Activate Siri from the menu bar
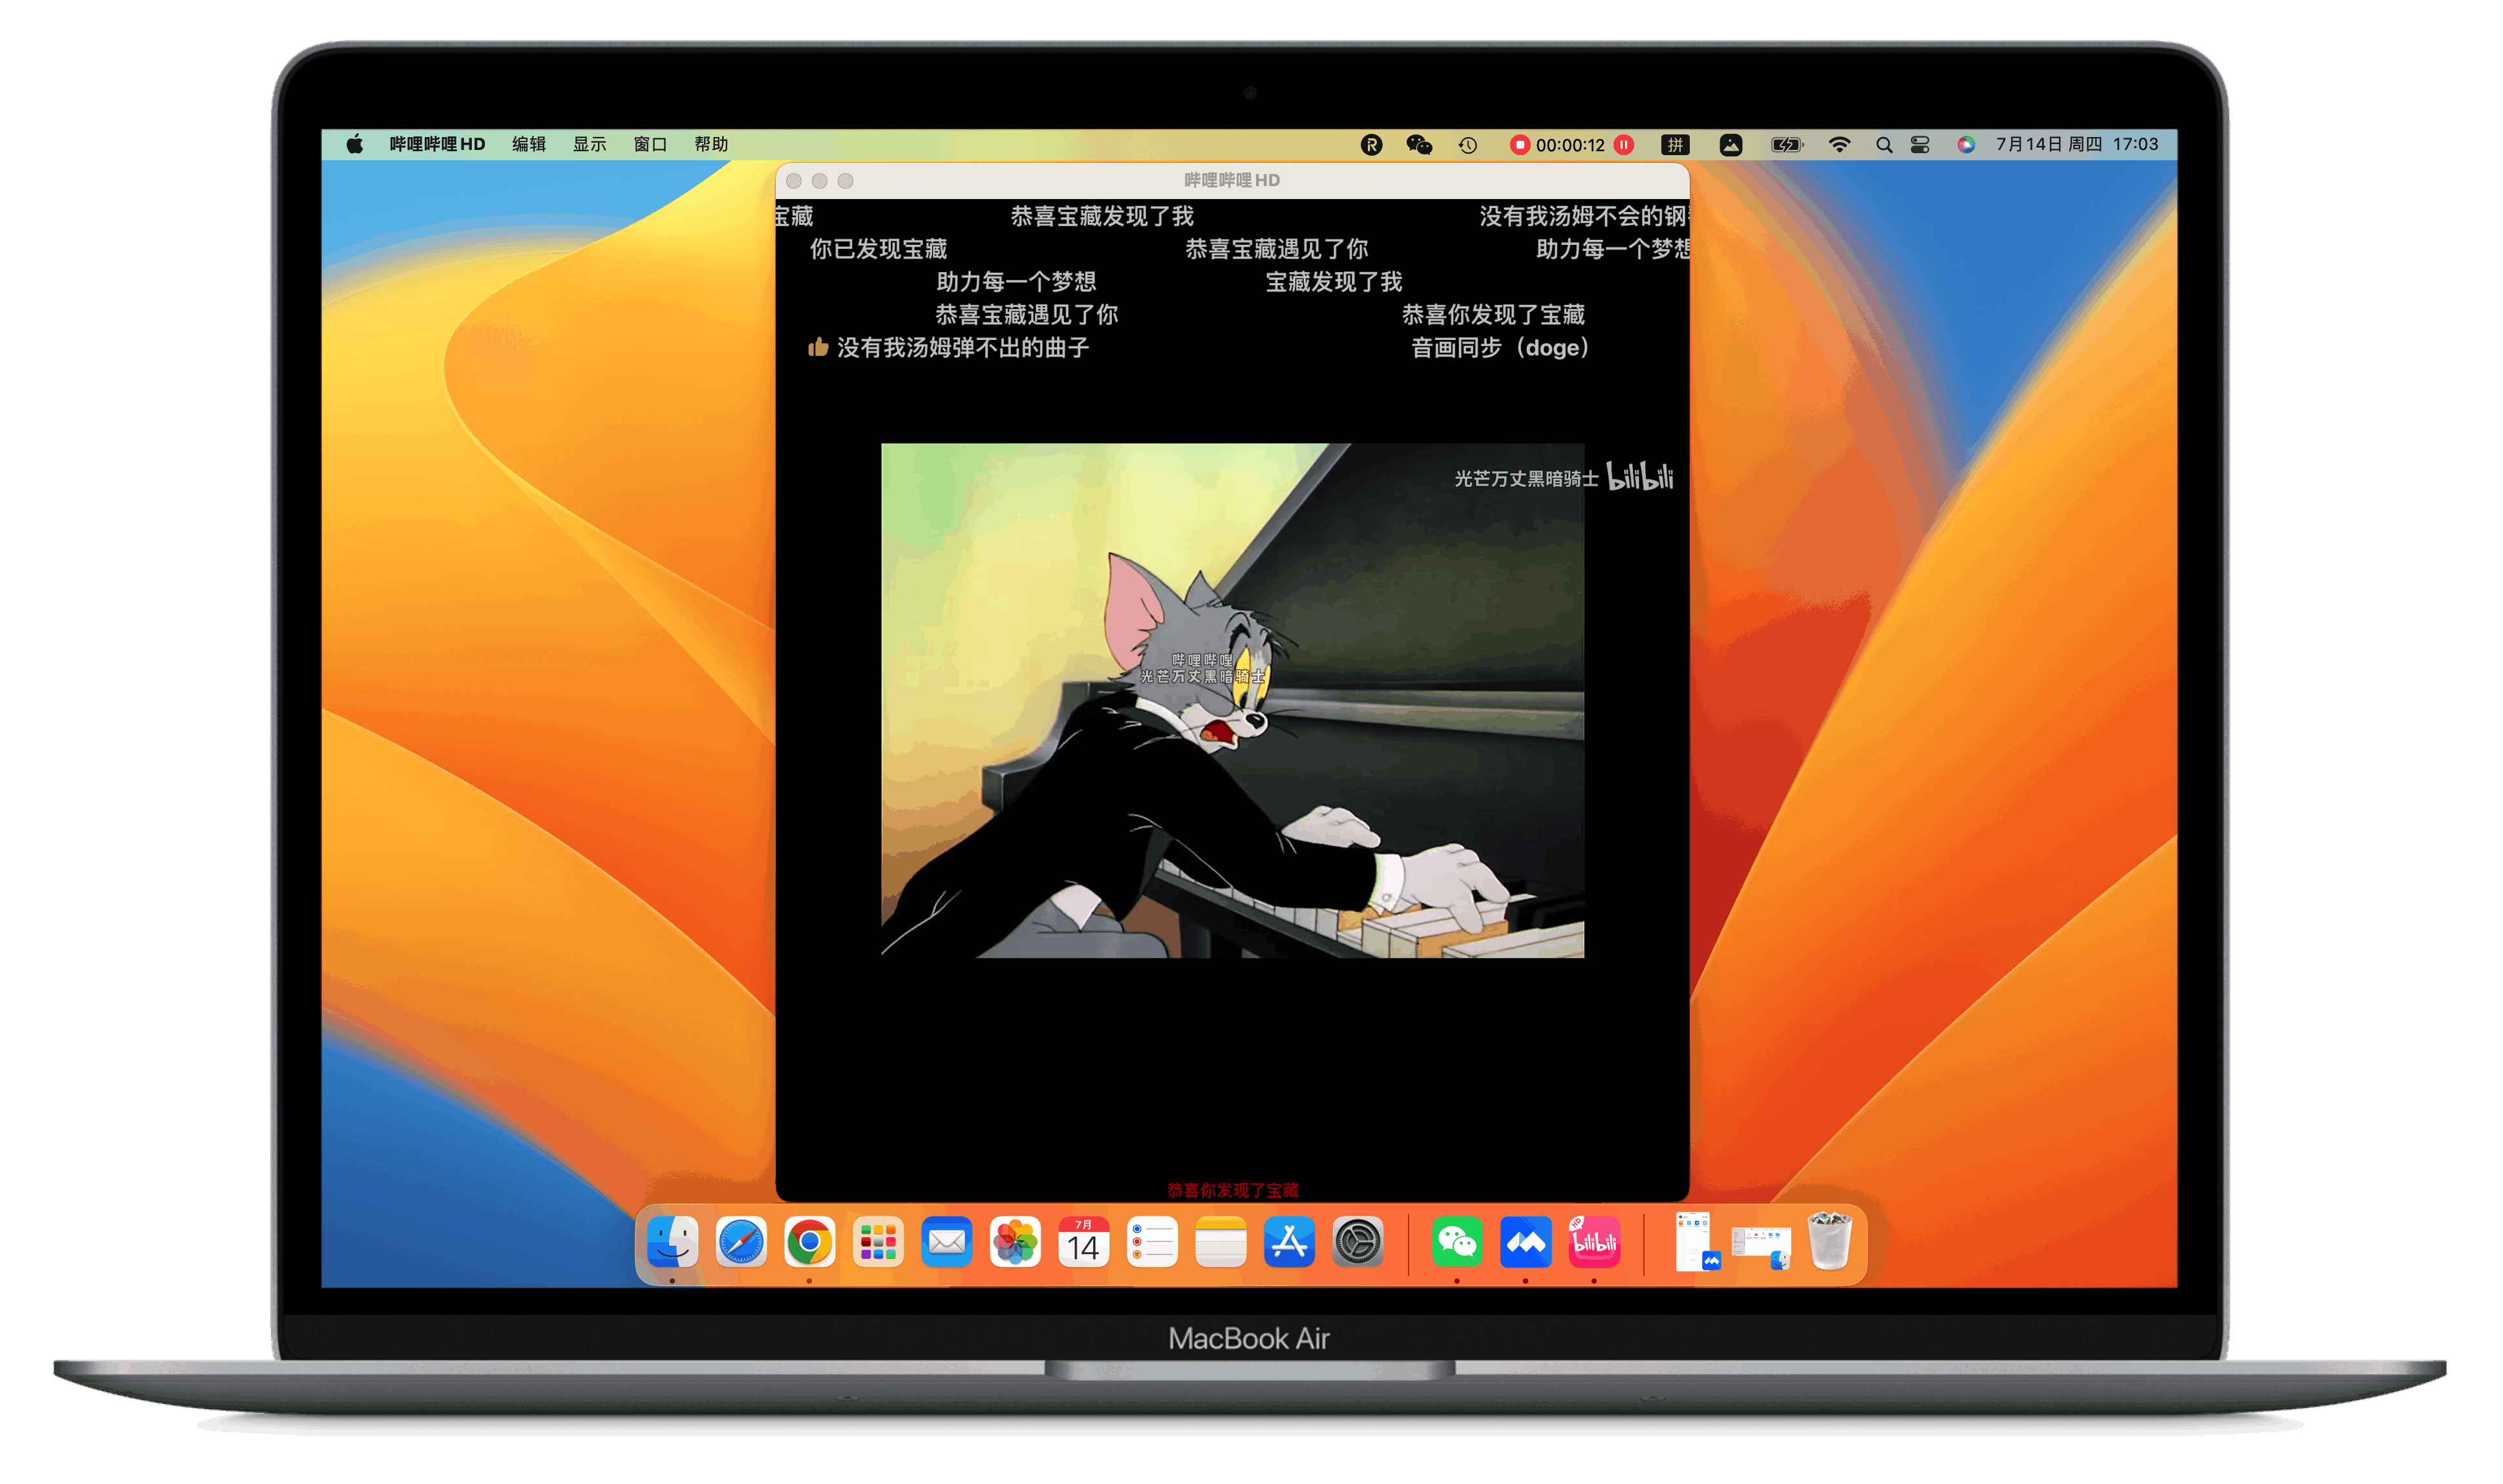This screenshot has height=1484, width=2503. [x=1966, y=145]
